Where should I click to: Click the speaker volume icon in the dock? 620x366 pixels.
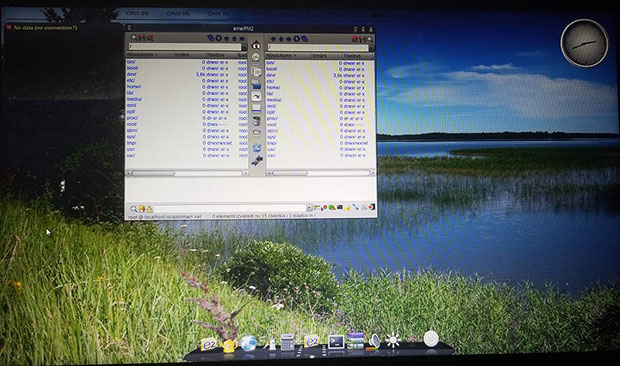click(373, 342)
